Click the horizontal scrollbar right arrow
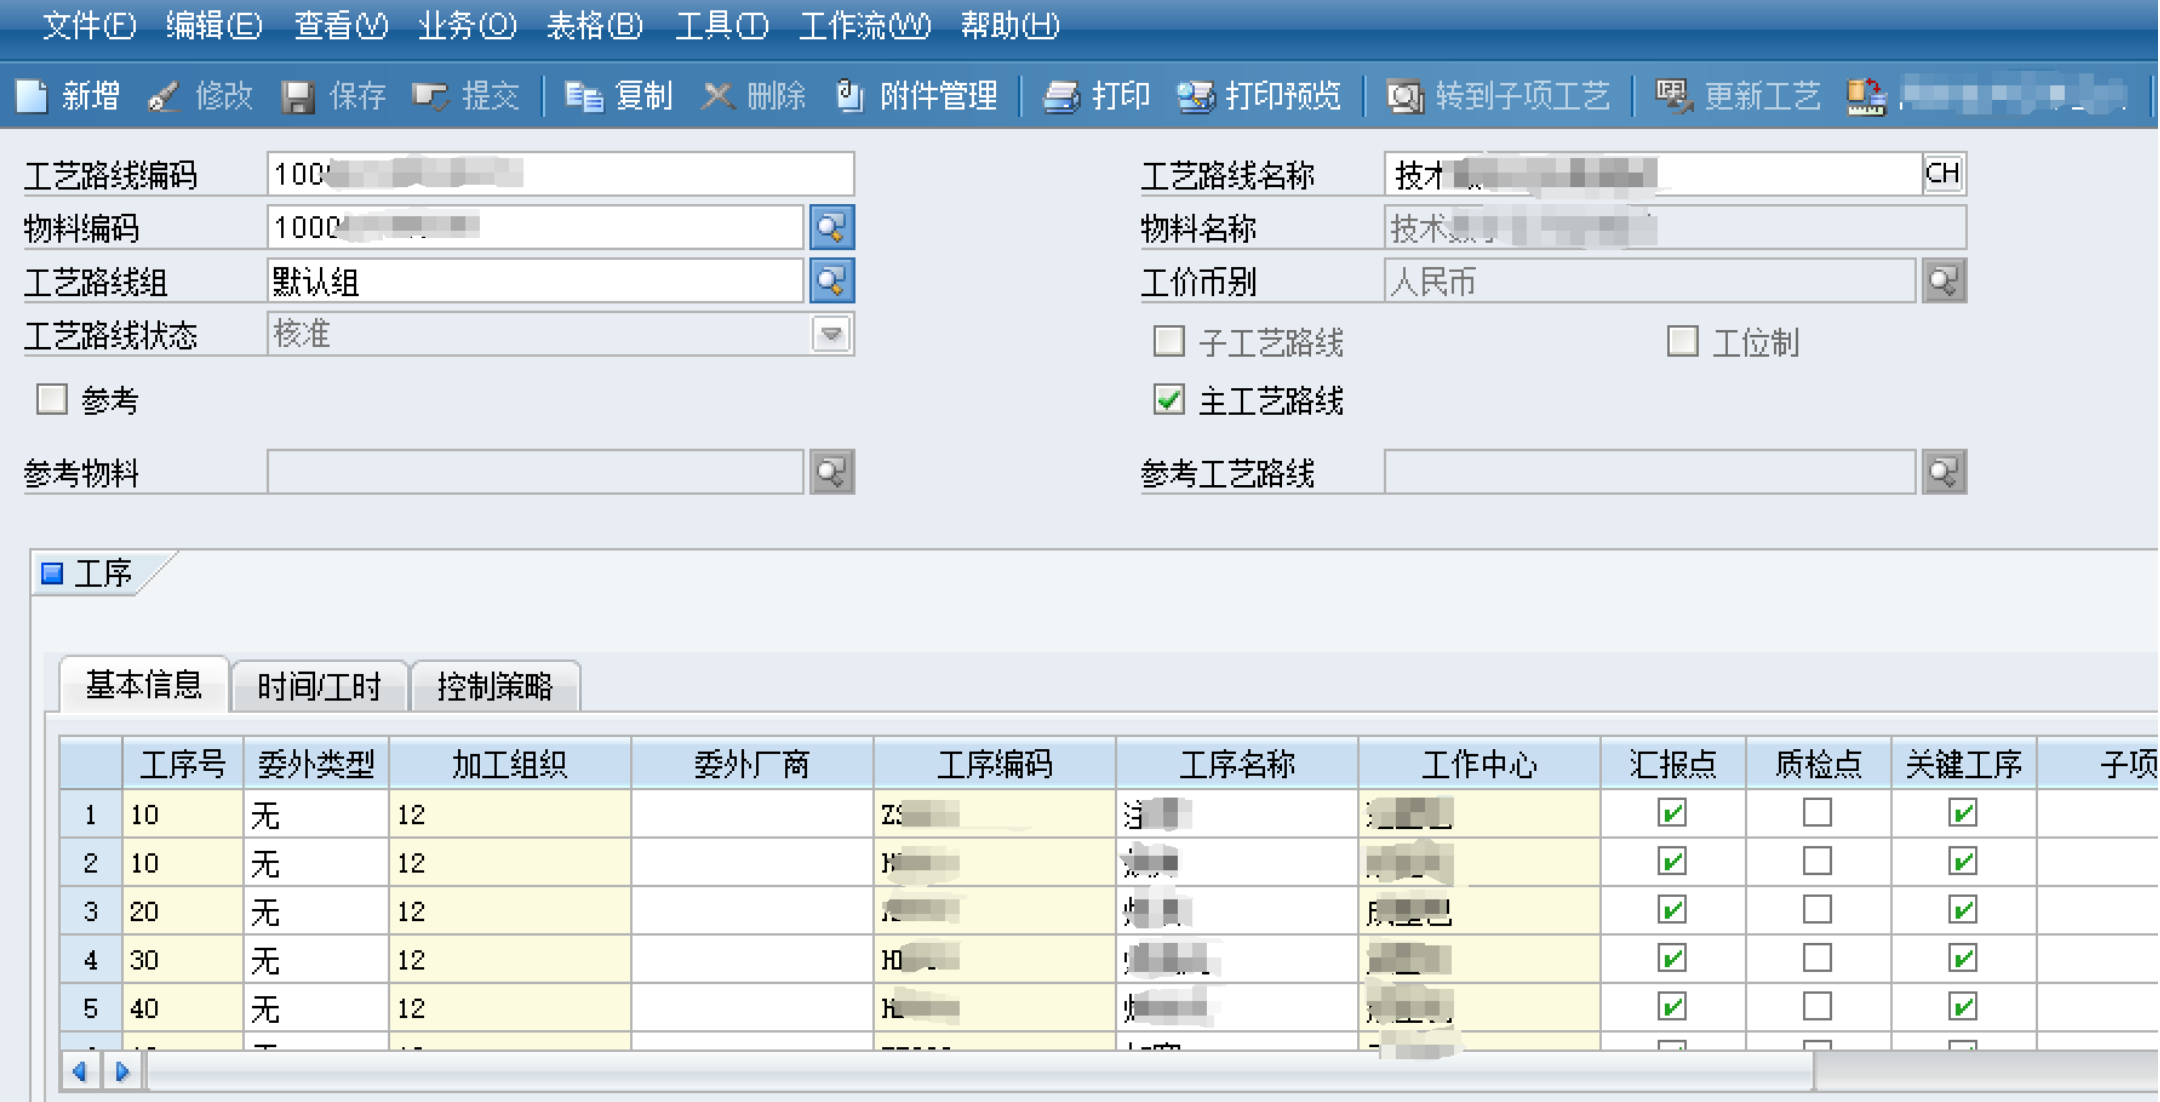 click(122, 1072)
